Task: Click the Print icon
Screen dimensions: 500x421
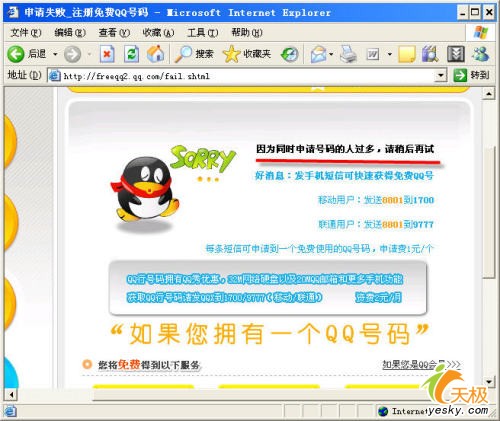Action: pos(348,54)
